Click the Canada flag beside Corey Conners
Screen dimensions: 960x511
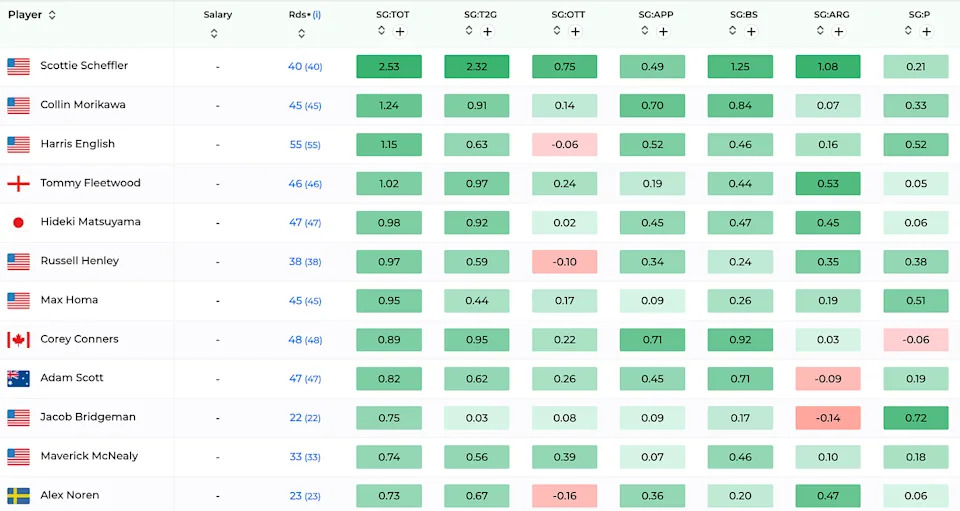pos(19,340)
